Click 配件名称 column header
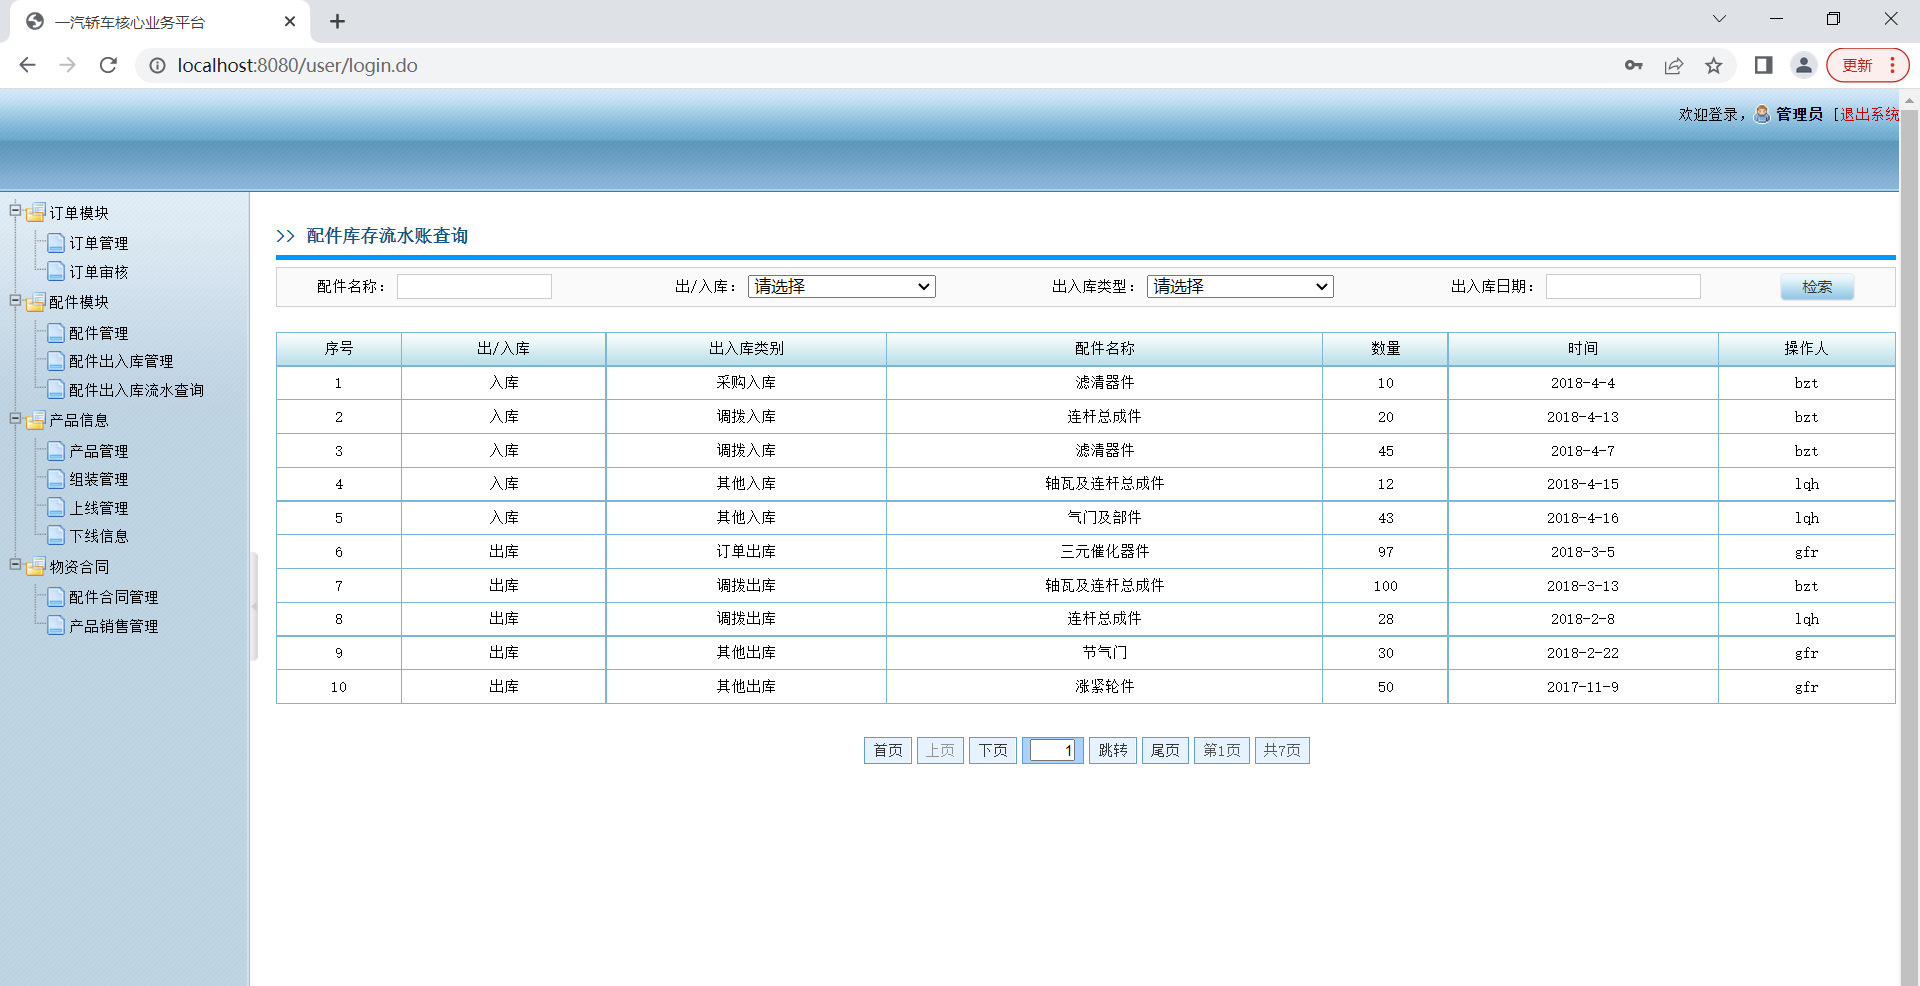 1104,348
